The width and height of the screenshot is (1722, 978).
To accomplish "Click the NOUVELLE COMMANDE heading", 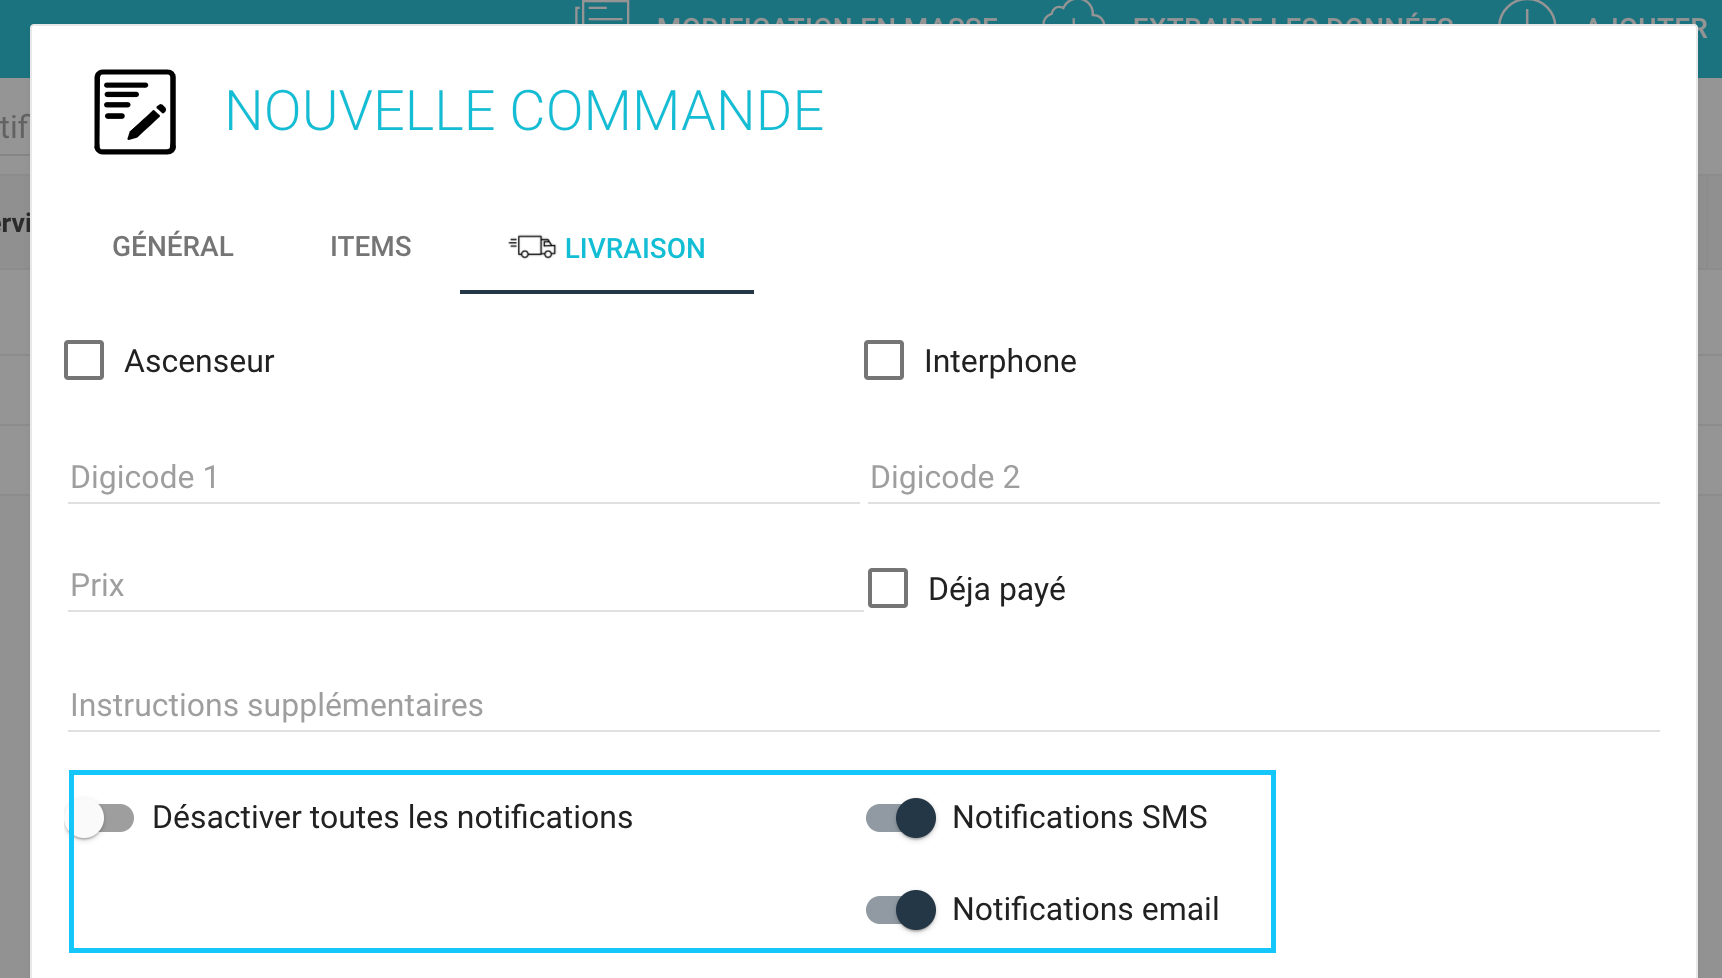I will coord(525,111).
